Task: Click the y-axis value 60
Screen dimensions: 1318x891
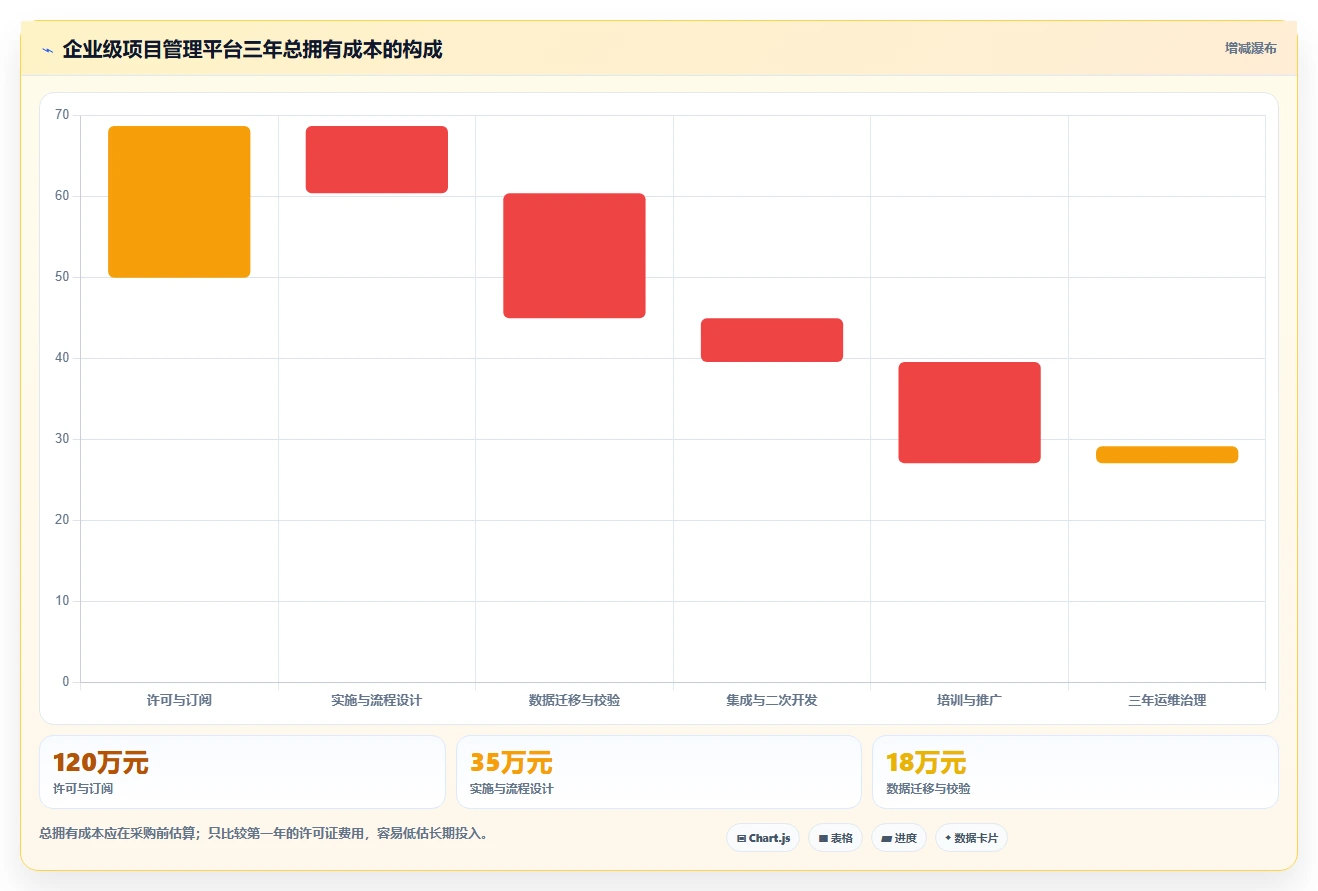Action: click(62, 196)
